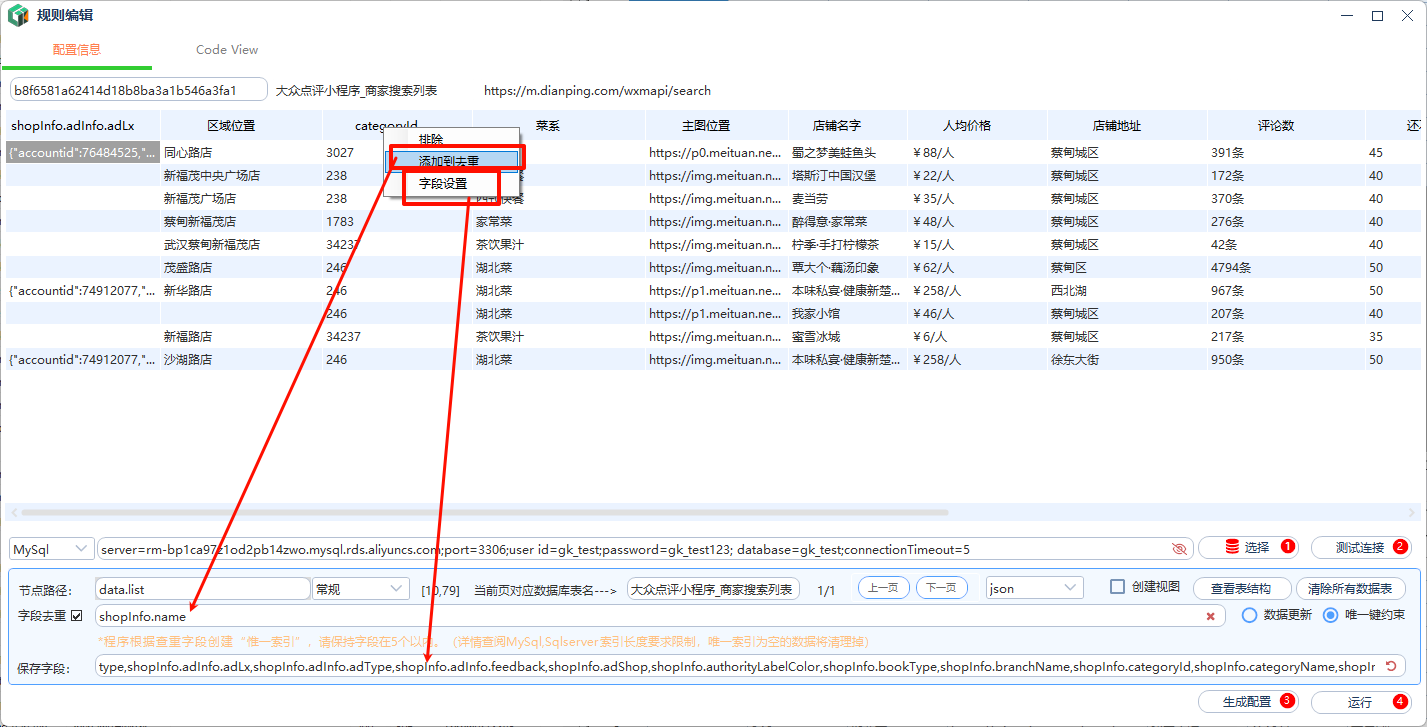1427x727 pixels.
Task: Select the 数据更新 radio option
Action: [1249, 615]
